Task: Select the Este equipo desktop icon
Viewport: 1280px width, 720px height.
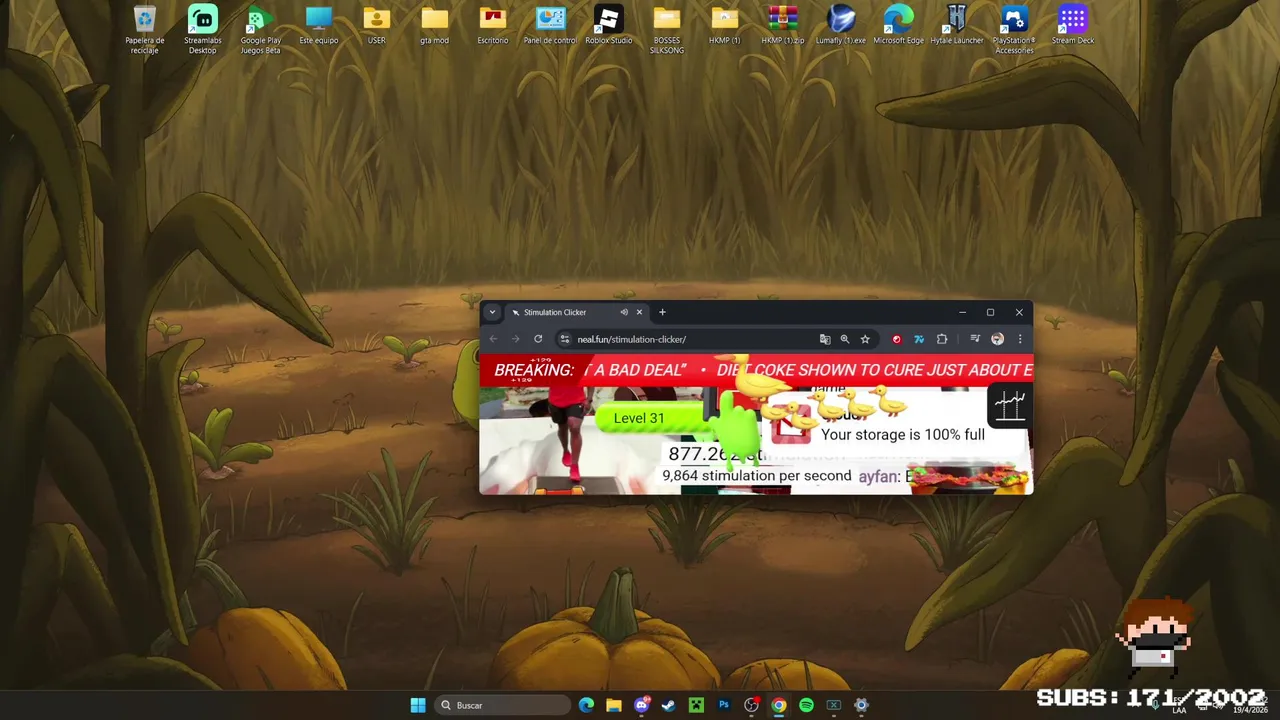Action: tap(319, 25)
